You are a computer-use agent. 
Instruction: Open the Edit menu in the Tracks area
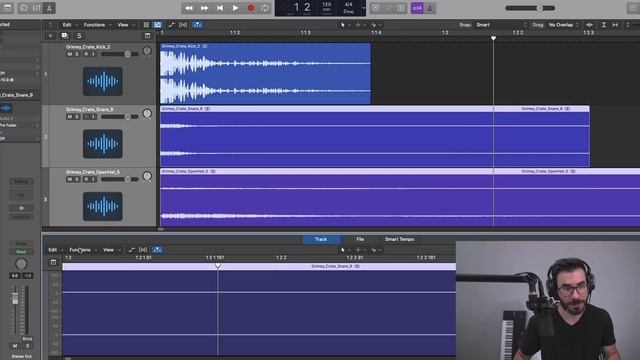pos(67,25)
